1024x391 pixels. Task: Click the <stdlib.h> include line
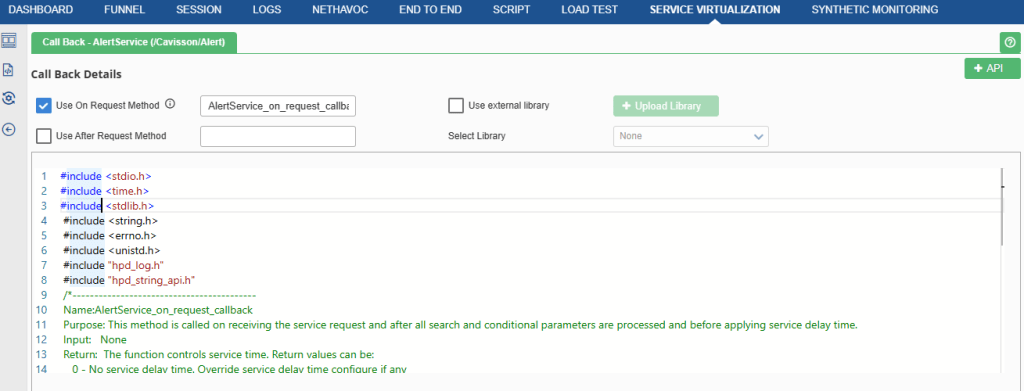[x=107, y=206]
